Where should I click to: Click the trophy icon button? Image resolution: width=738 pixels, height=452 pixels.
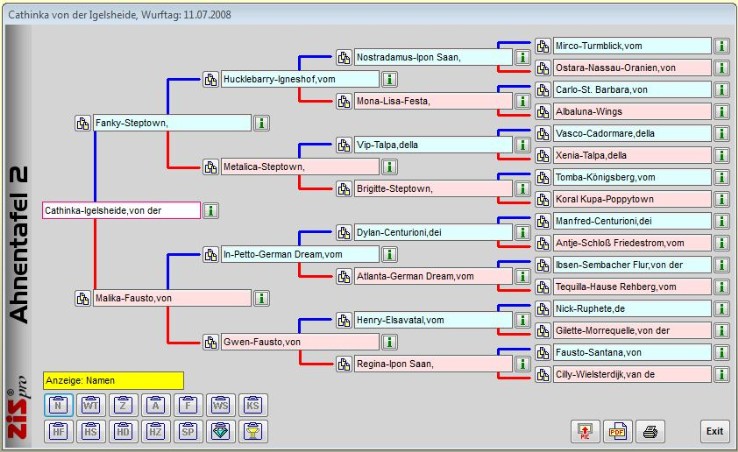click(x=252, y=431)
